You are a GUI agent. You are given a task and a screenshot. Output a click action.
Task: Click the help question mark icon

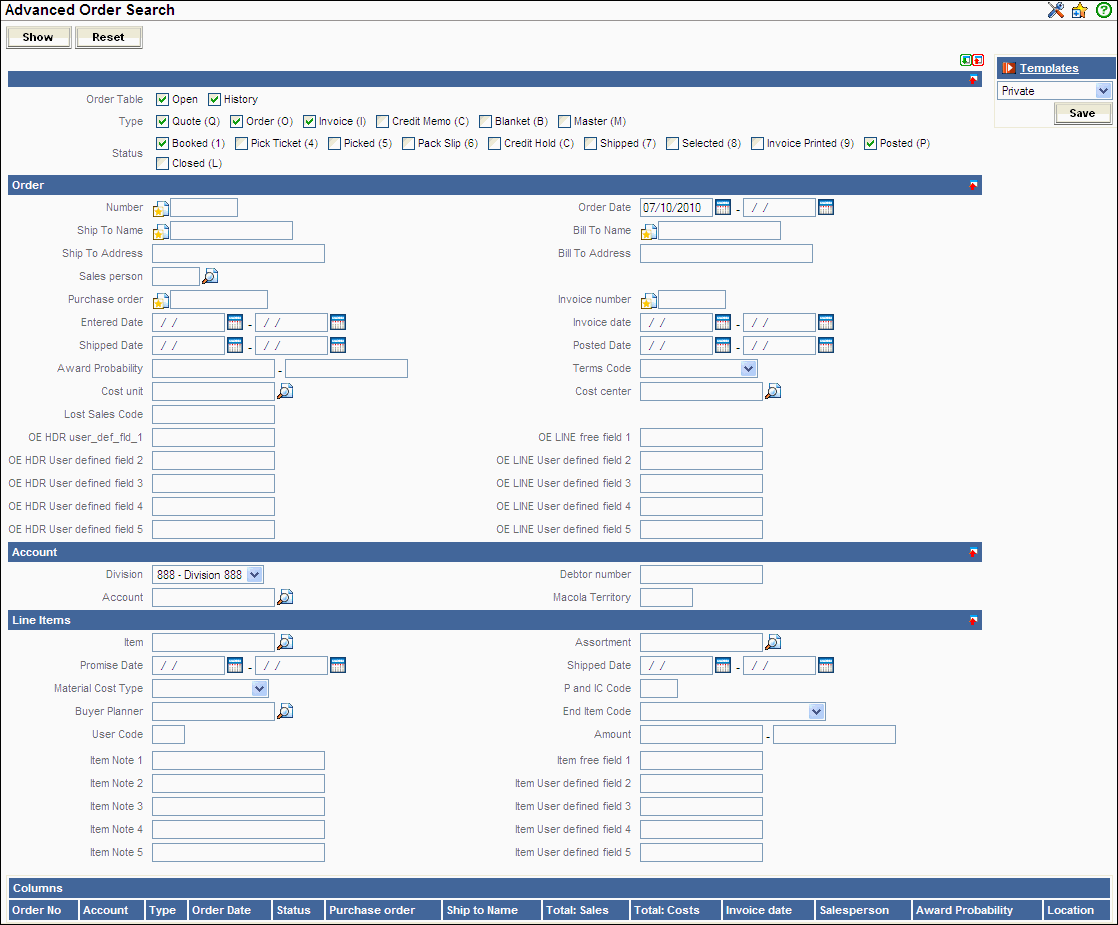(x=1103, y=10)
